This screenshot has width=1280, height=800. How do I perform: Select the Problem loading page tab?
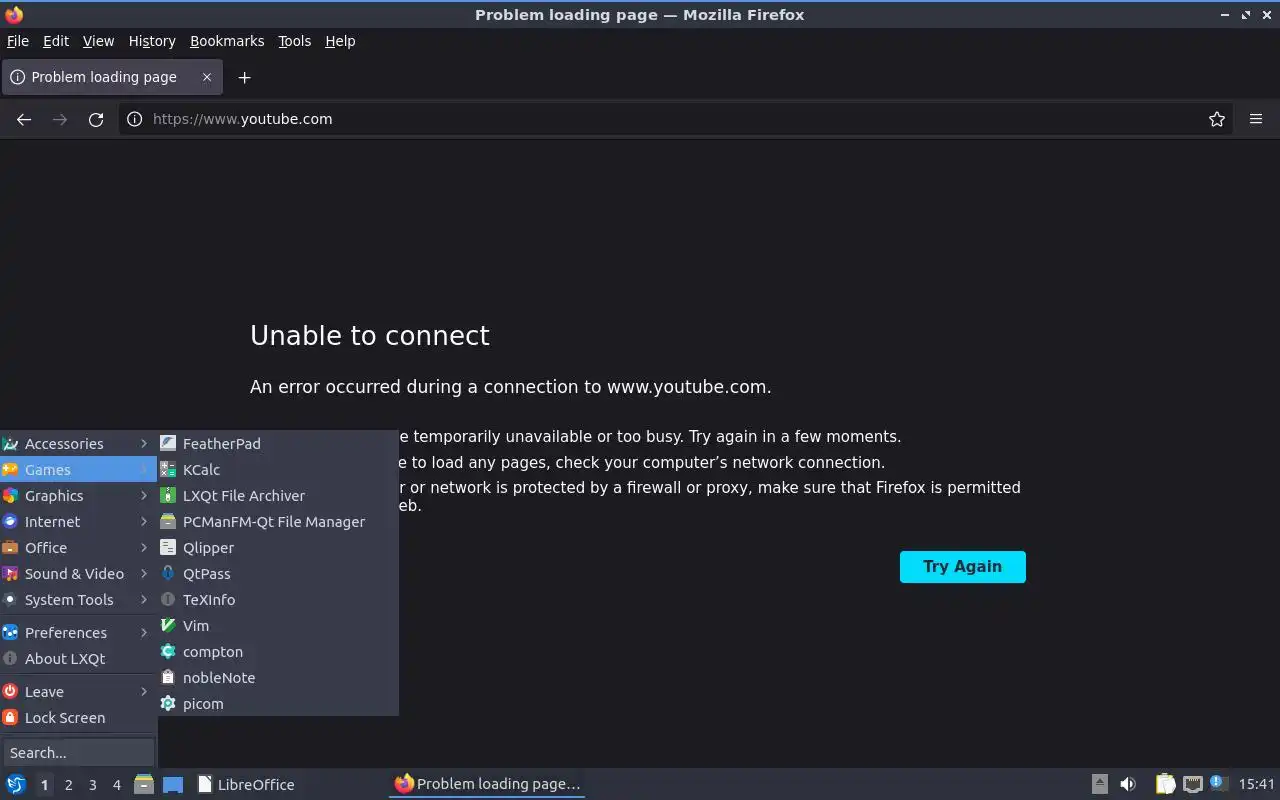tap(111, 77)
